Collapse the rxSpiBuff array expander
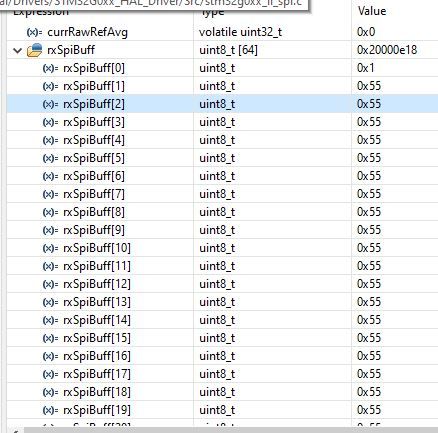 (x=17, y=51)
